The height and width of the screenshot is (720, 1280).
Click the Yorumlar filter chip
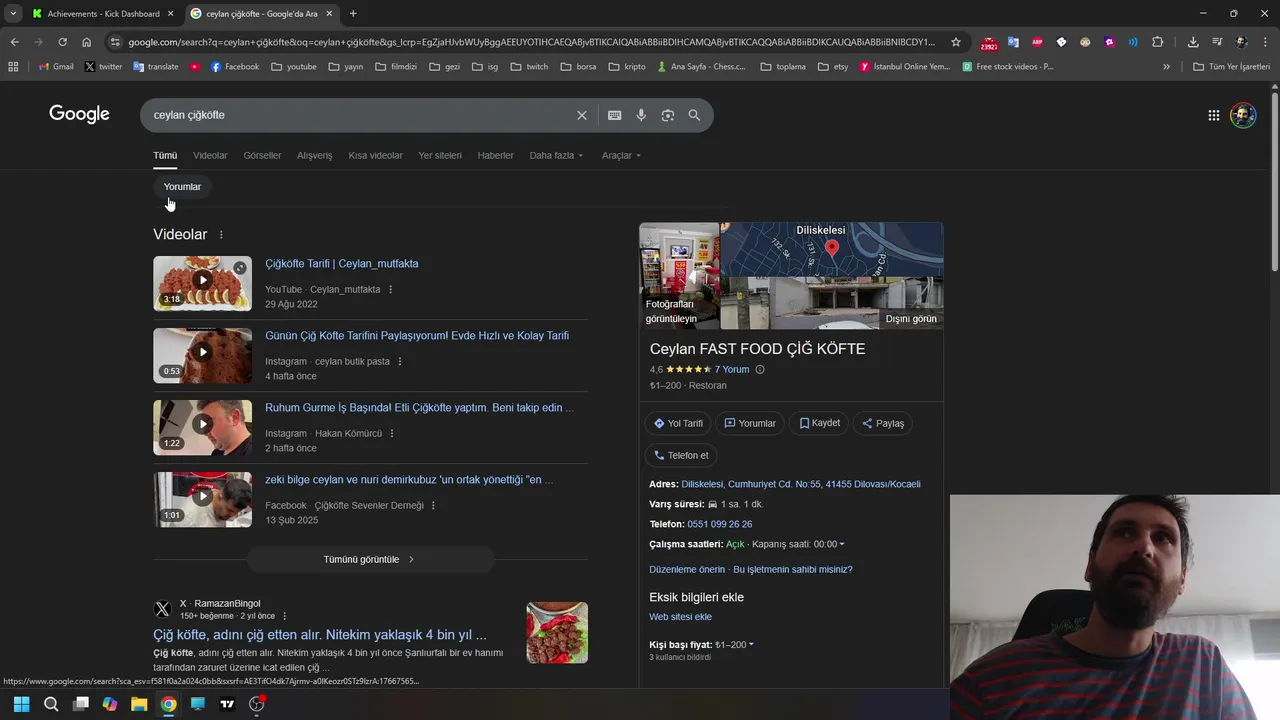[182, 187]
